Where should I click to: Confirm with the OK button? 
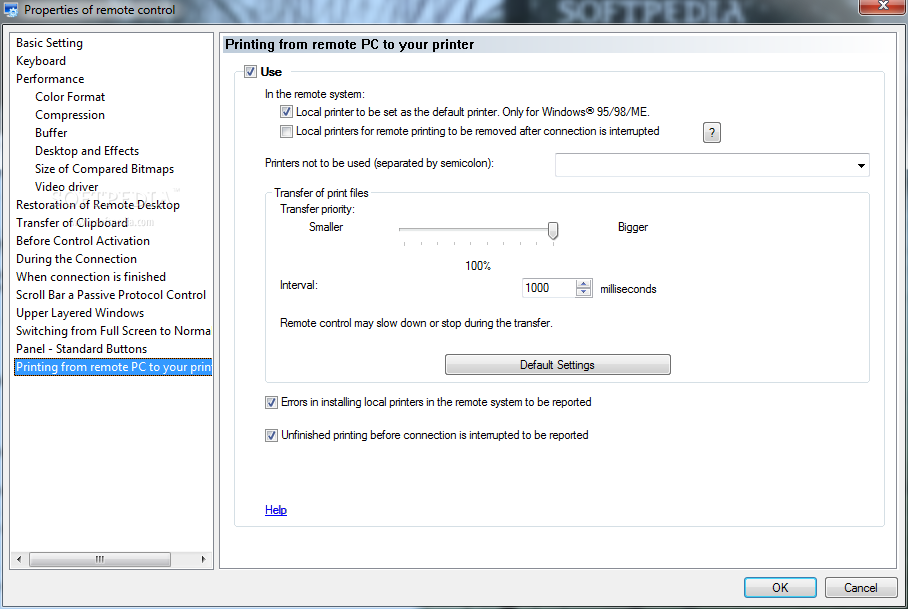tap(780, 588)
